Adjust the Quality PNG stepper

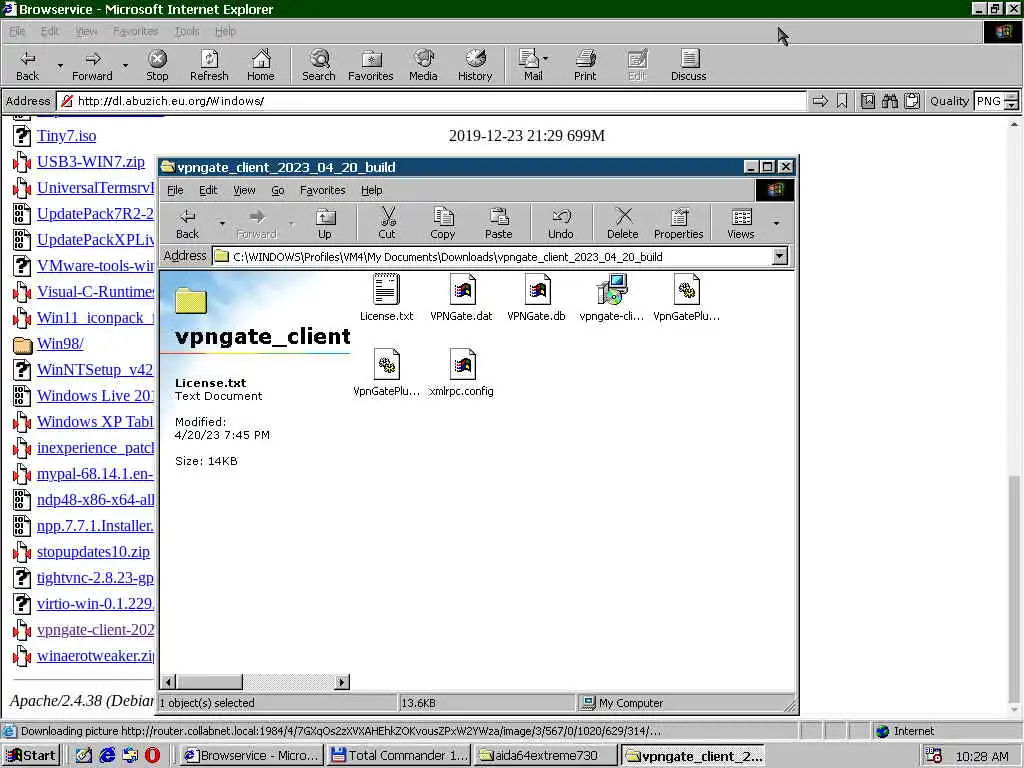click(x=1012, y=101)
